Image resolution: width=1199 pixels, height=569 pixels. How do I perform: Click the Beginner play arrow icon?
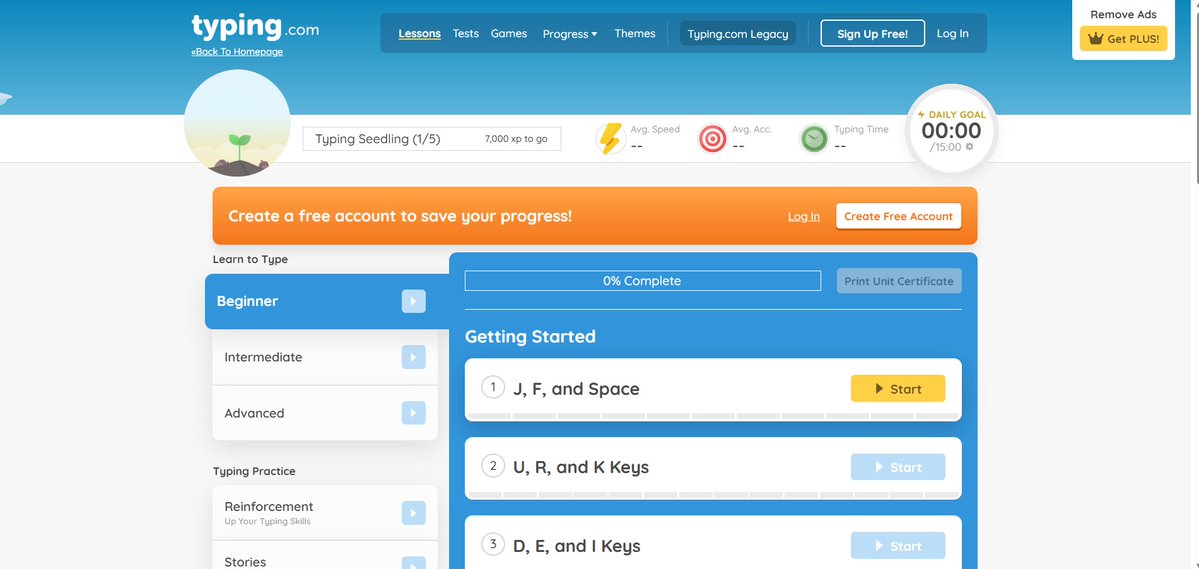pyautogui.click(x=414, y=301)
